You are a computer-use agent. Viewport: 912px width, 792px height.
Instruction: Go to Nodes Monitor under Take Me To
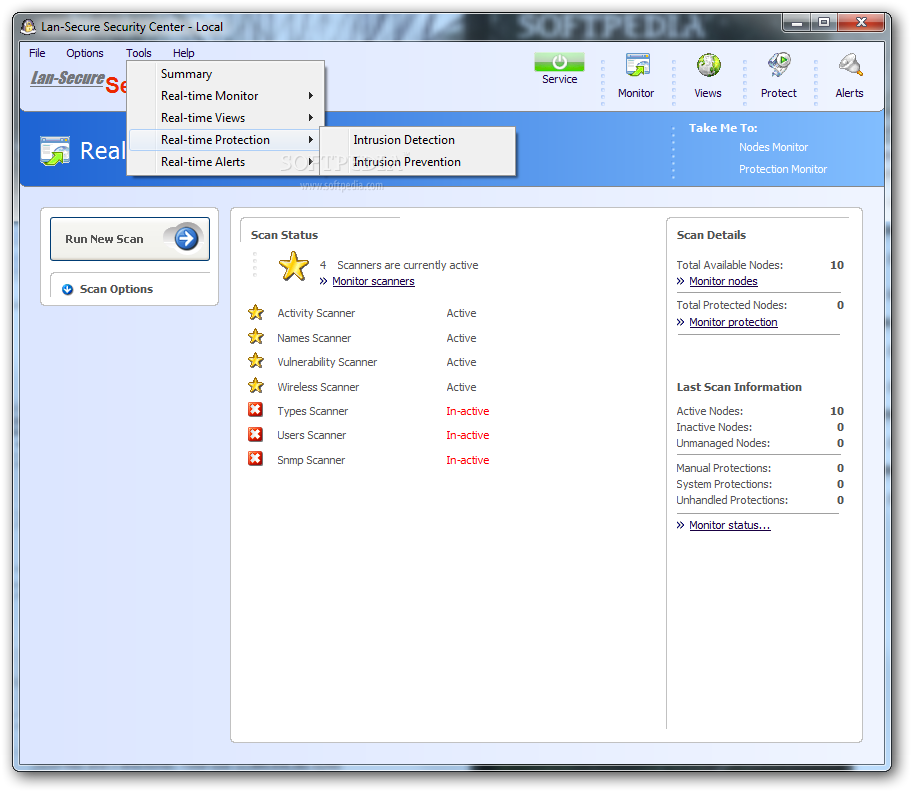pyautogui.click(x=773, y=147)
